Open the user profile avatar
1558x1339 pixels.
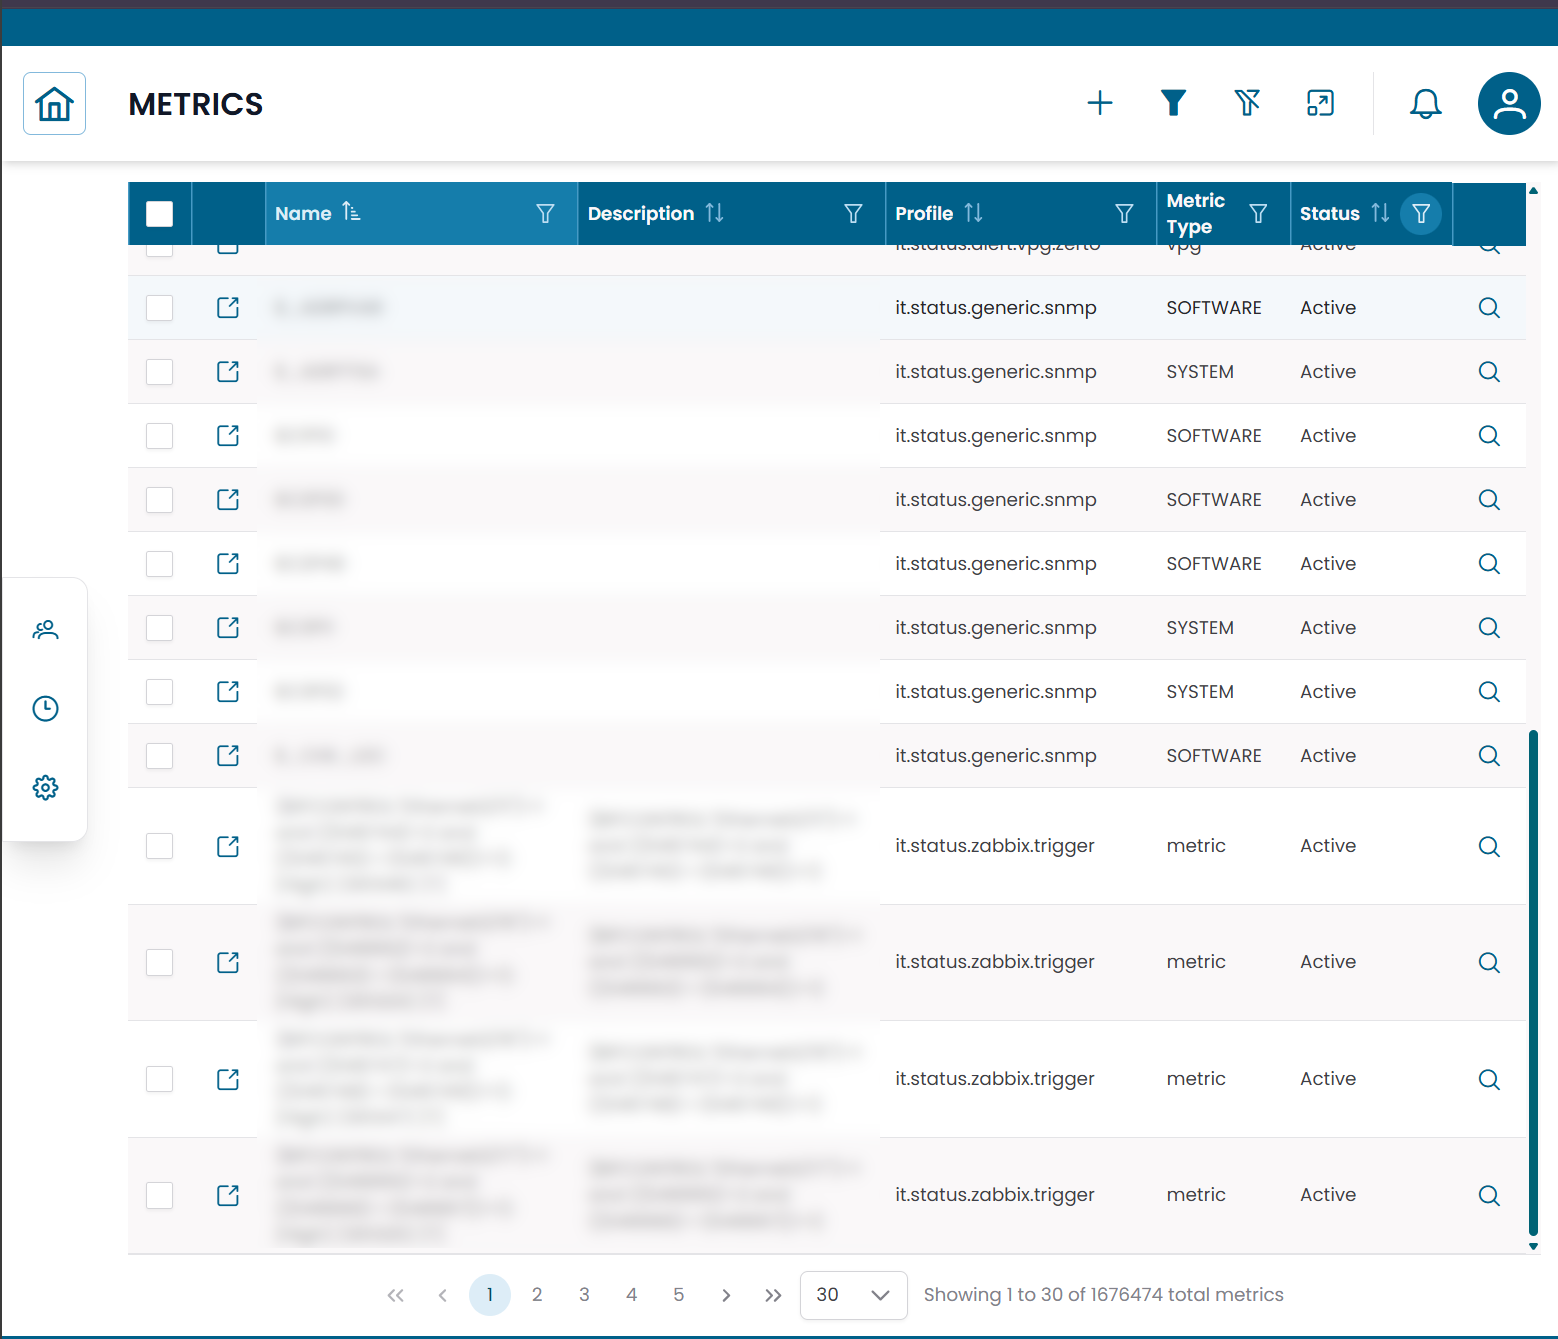[1508, 103]
